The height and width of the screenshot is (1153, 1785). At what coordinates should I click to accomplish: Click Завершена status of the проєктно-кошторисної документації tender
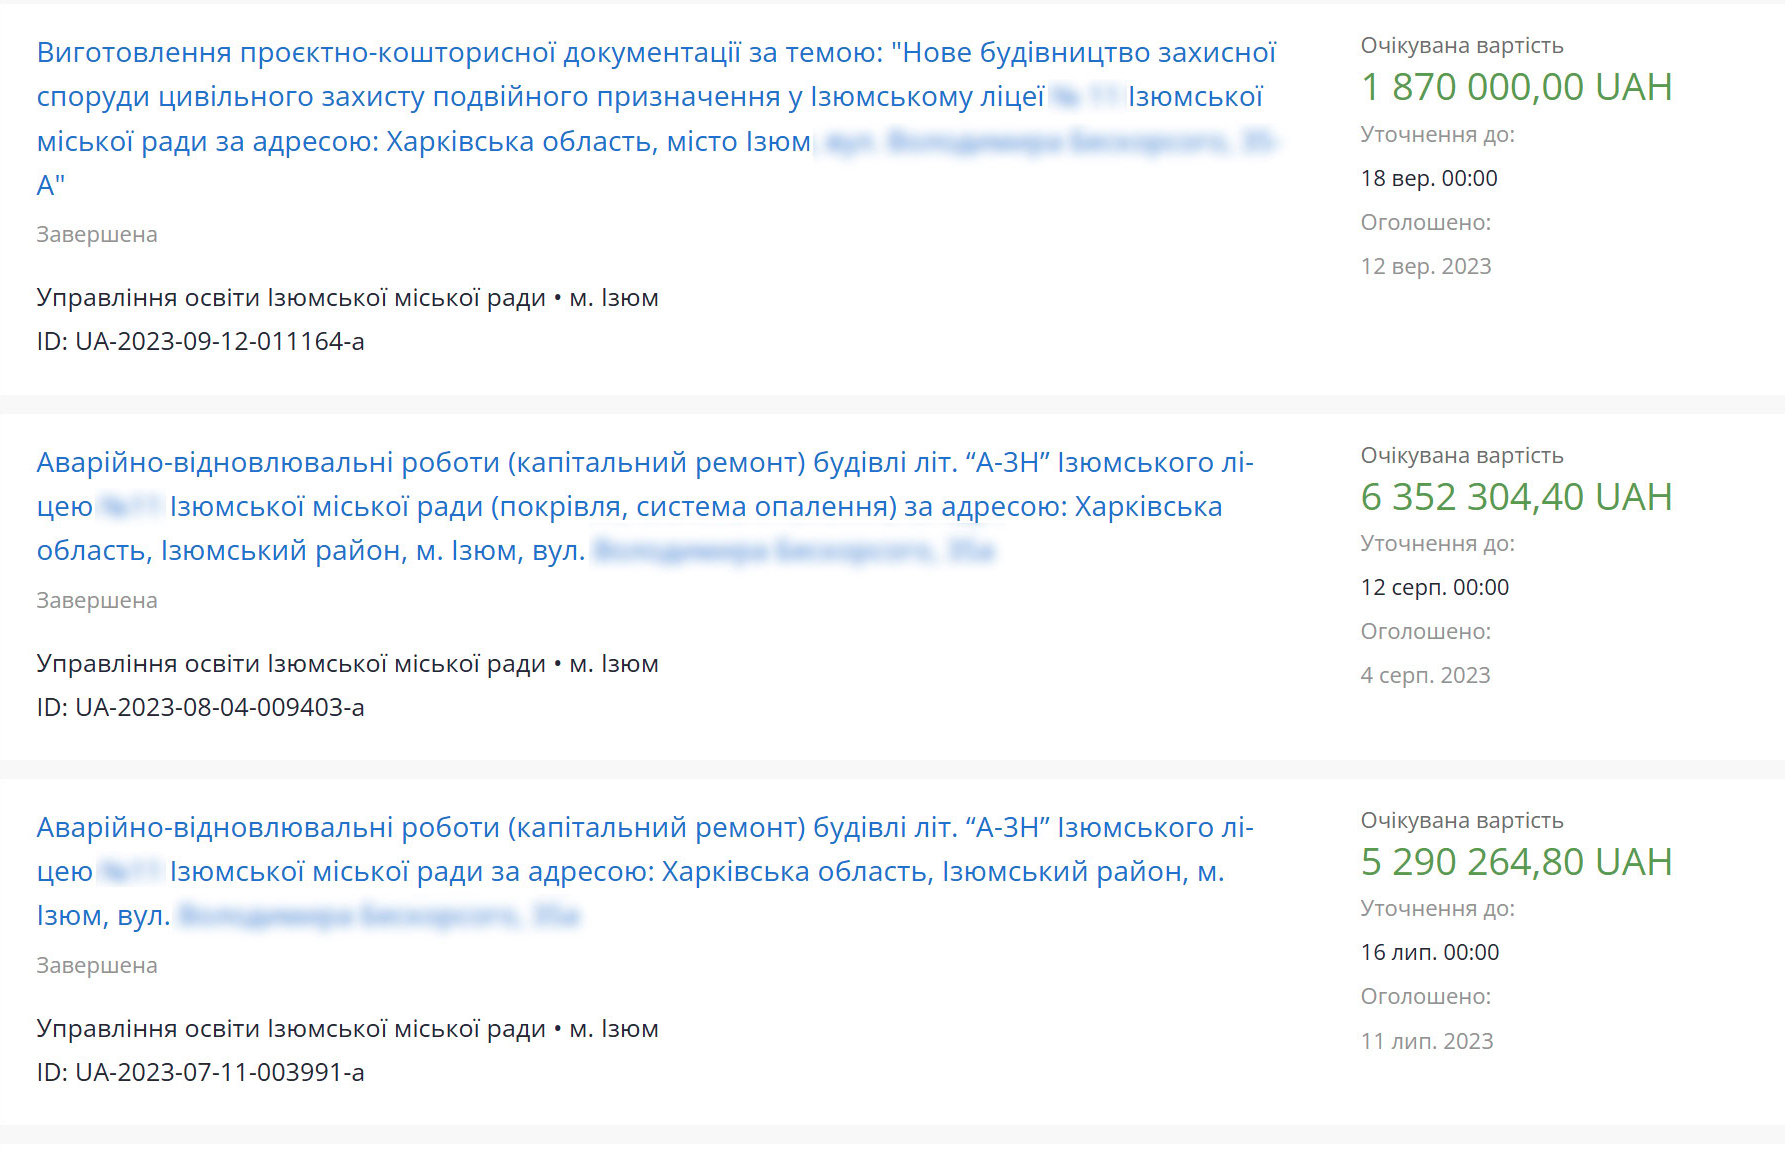(97, 235)
